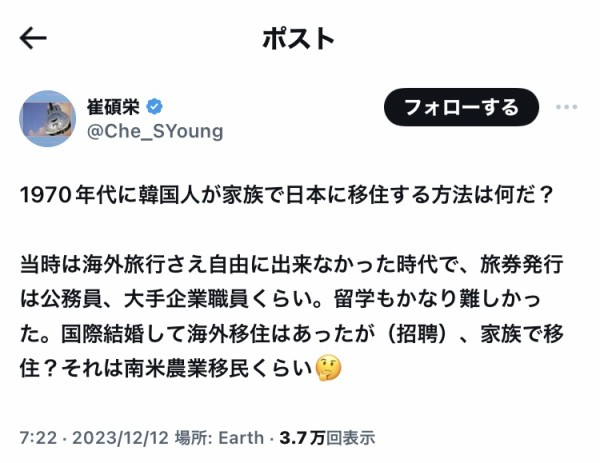Click the line beginning 当時は海外旅行さえ
Viewport: 600px width, 463px height.
[296, 267]
